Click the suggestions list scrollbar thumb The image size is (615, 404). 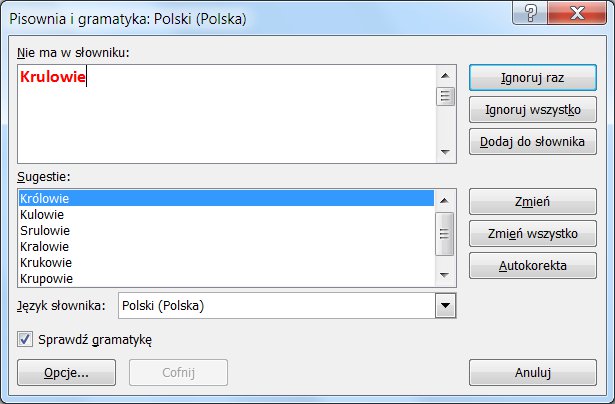tap(444, 234)
